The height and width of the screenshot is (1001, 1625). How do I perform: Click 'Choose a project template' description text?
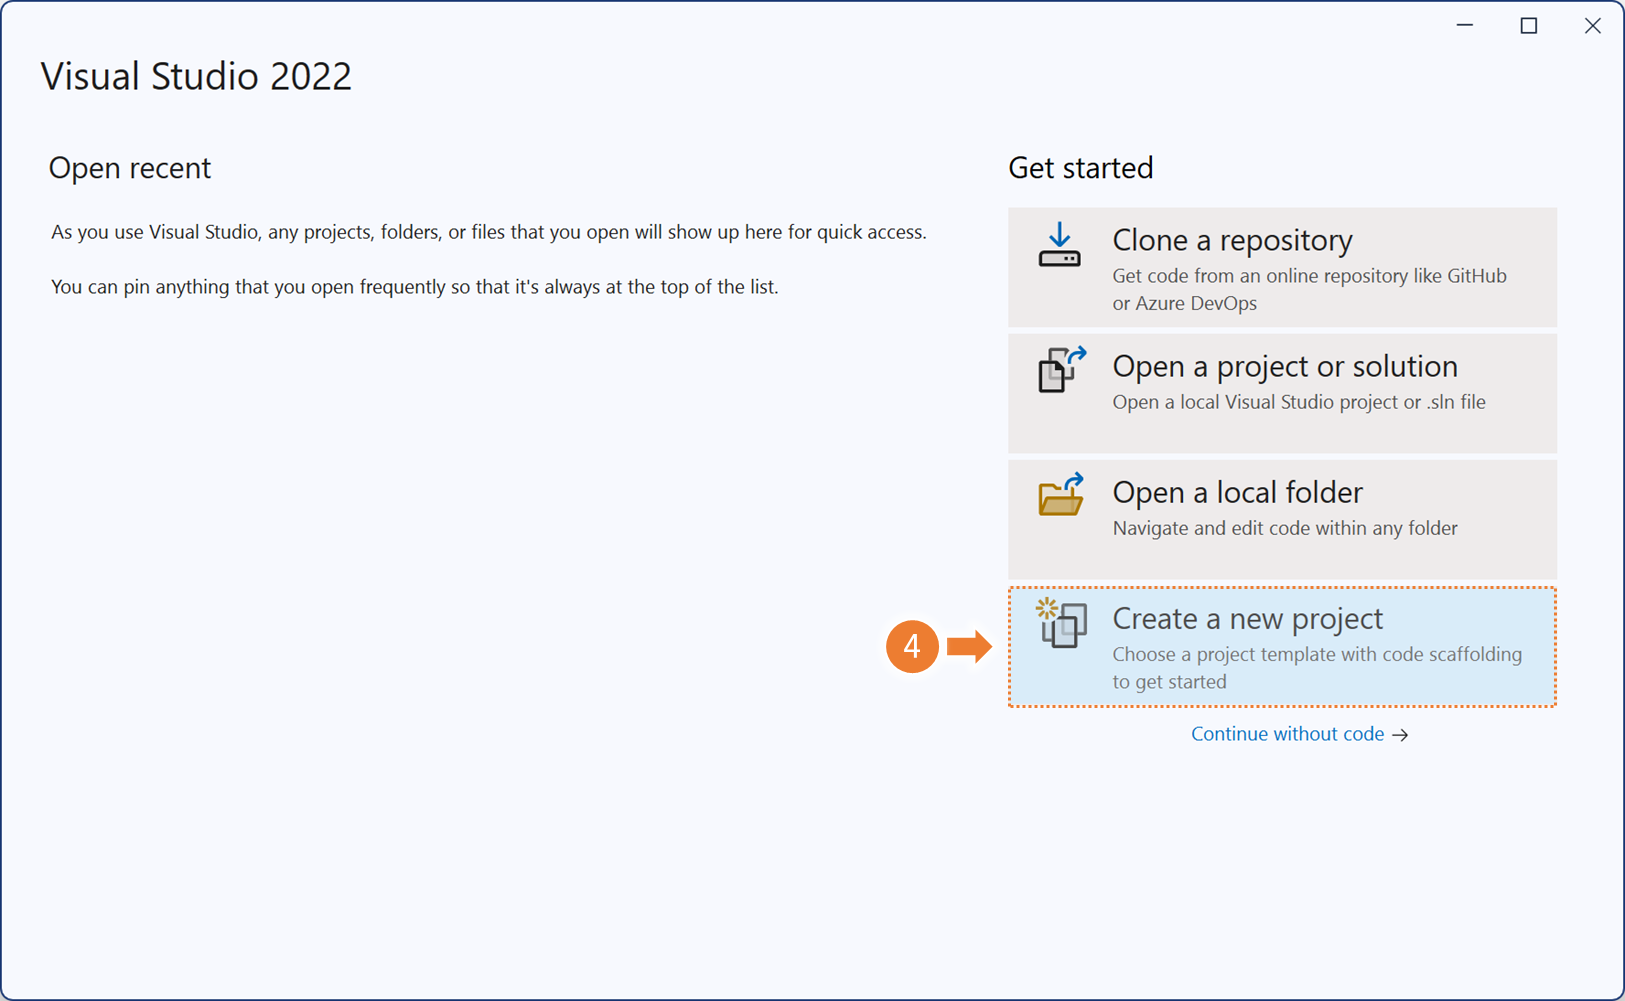tap(1318, 668)
